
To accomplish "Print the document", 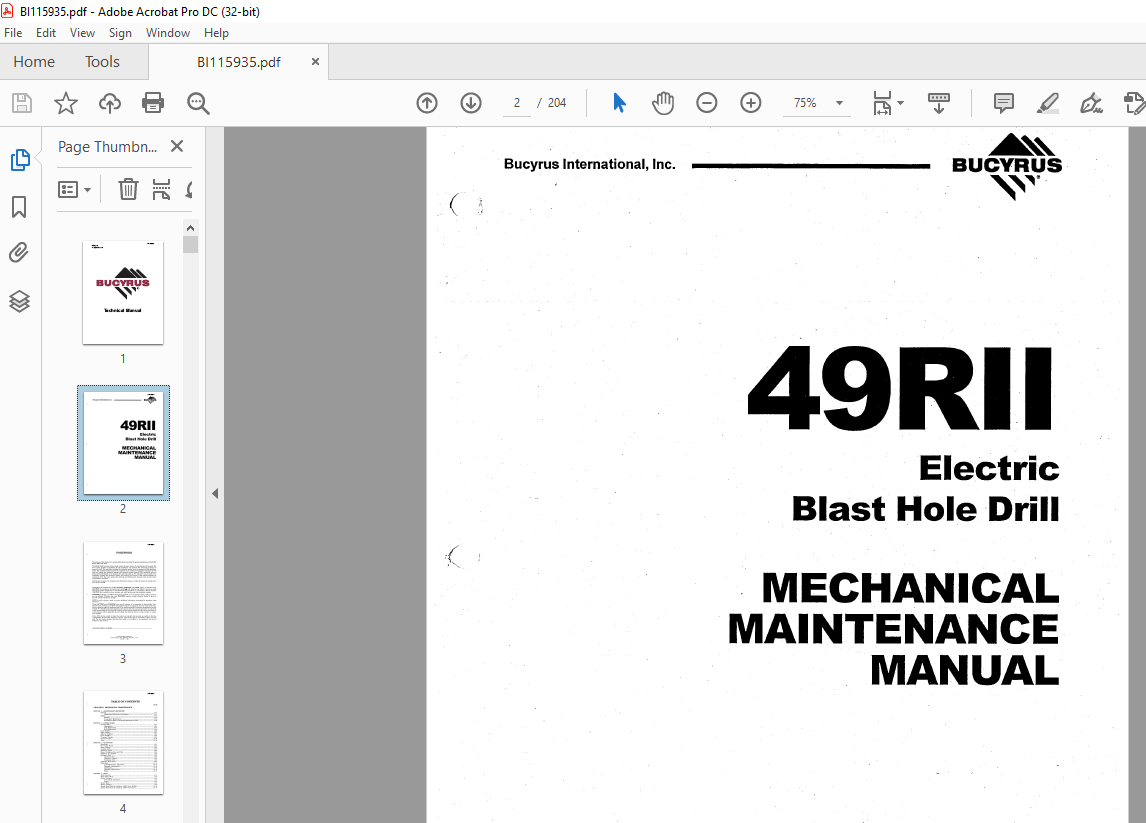I will pos(153,103).
